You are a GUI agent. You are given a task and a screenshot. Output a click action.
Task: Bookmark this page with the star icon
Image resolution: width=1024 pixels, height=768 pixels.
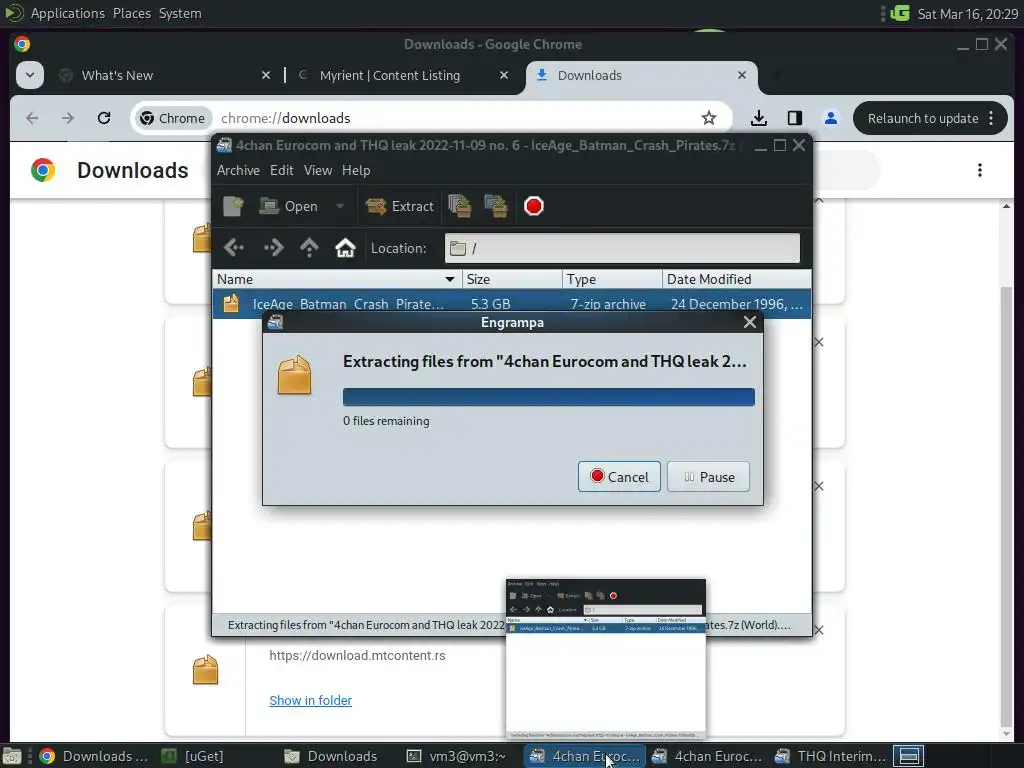[709, 118]
